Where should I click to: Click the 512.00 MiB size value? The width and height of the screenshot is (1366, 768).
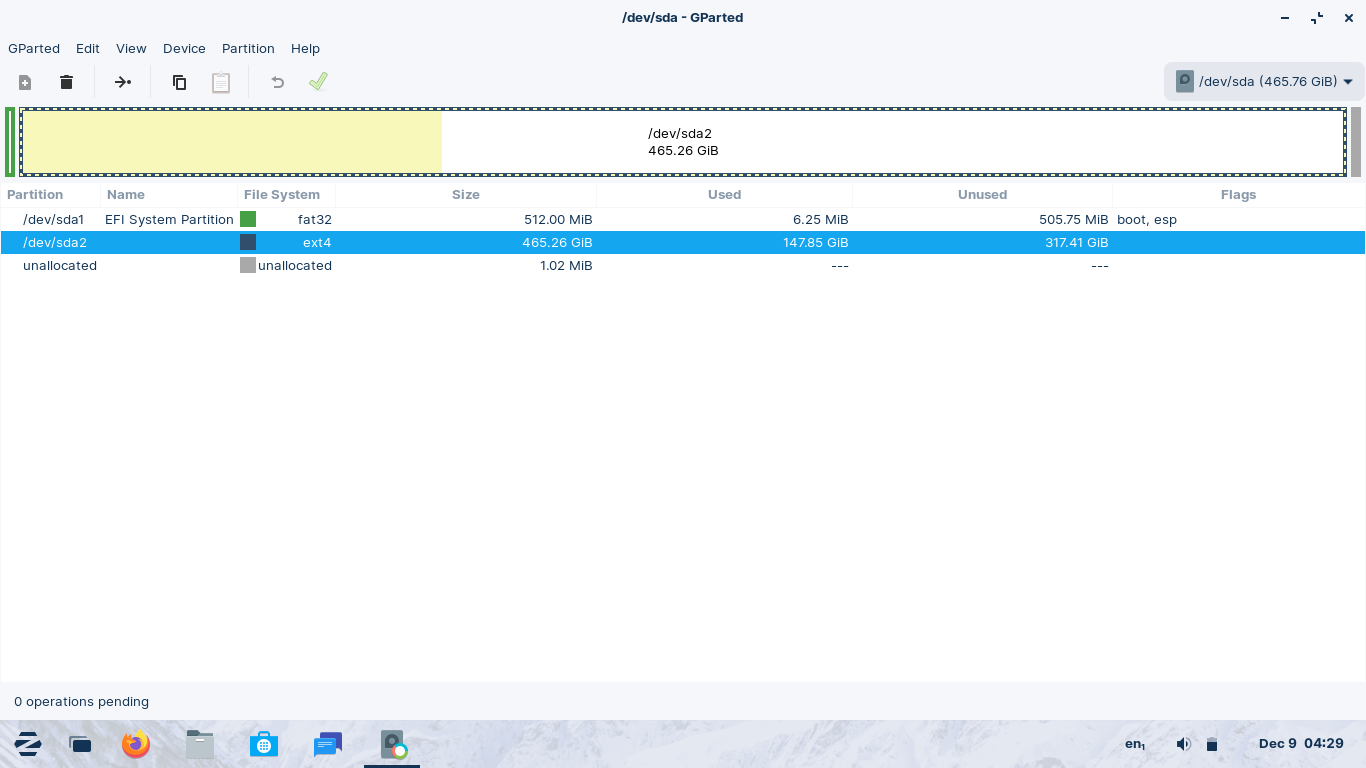click(558, 219)
